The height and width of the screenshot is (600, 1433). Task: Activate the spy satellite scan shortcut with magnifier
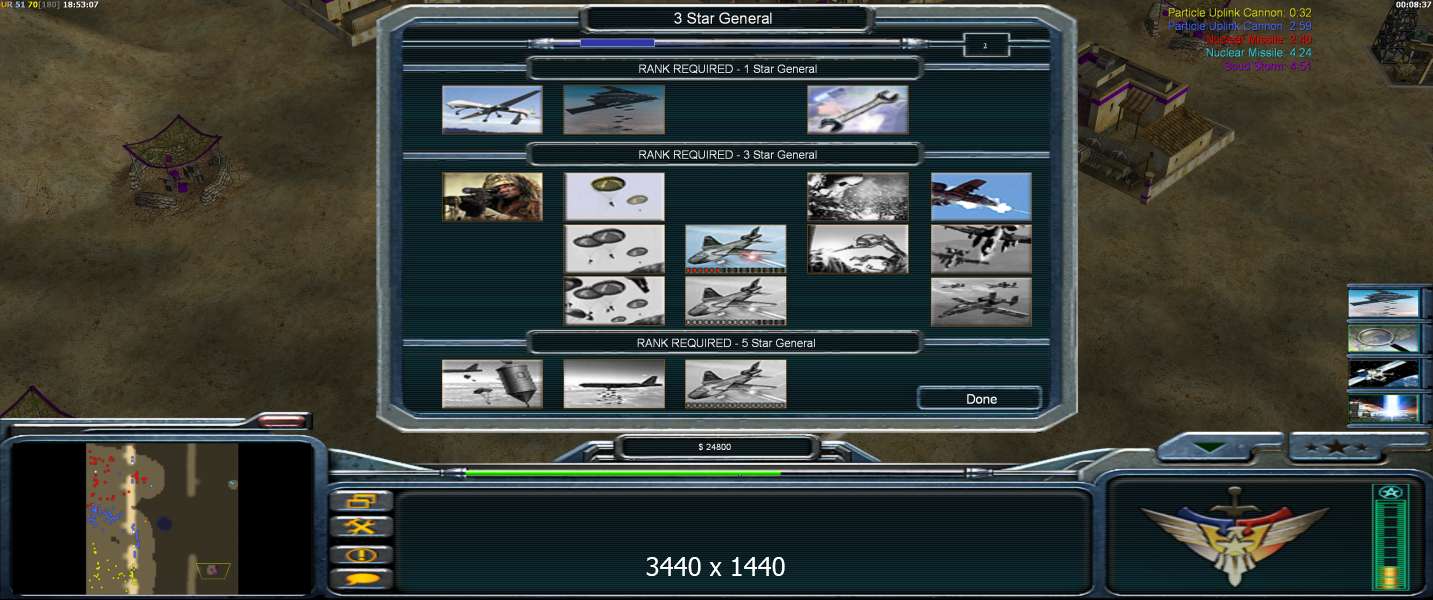tap(1384, 338)
